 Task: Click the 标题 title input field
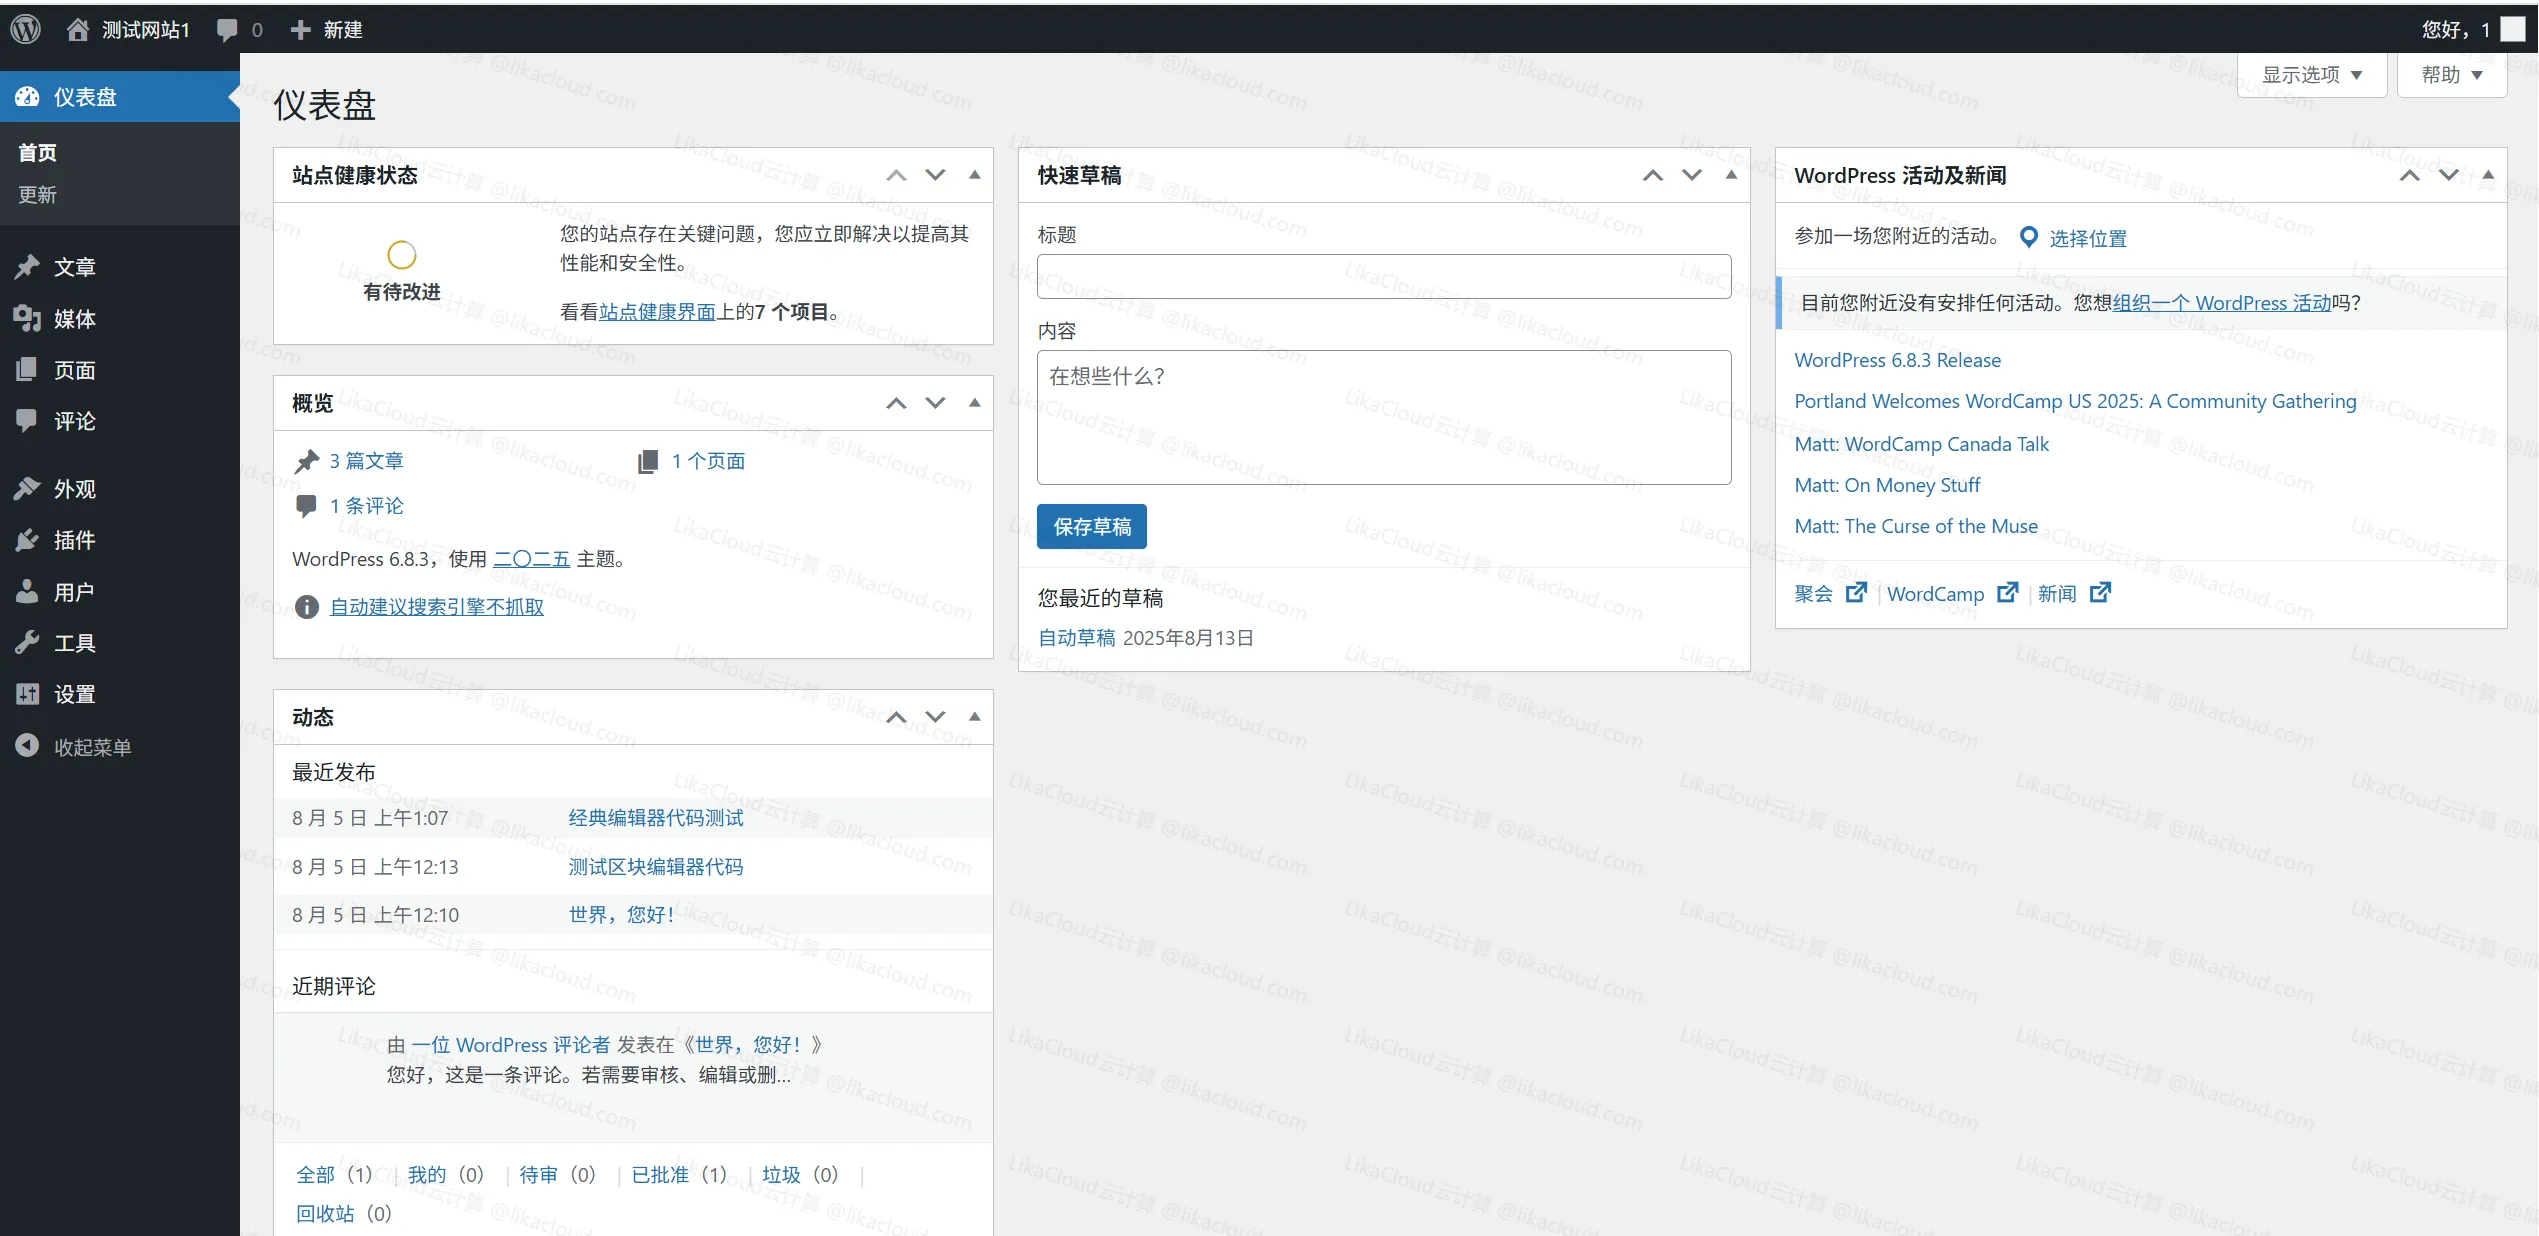(1383, 276)
